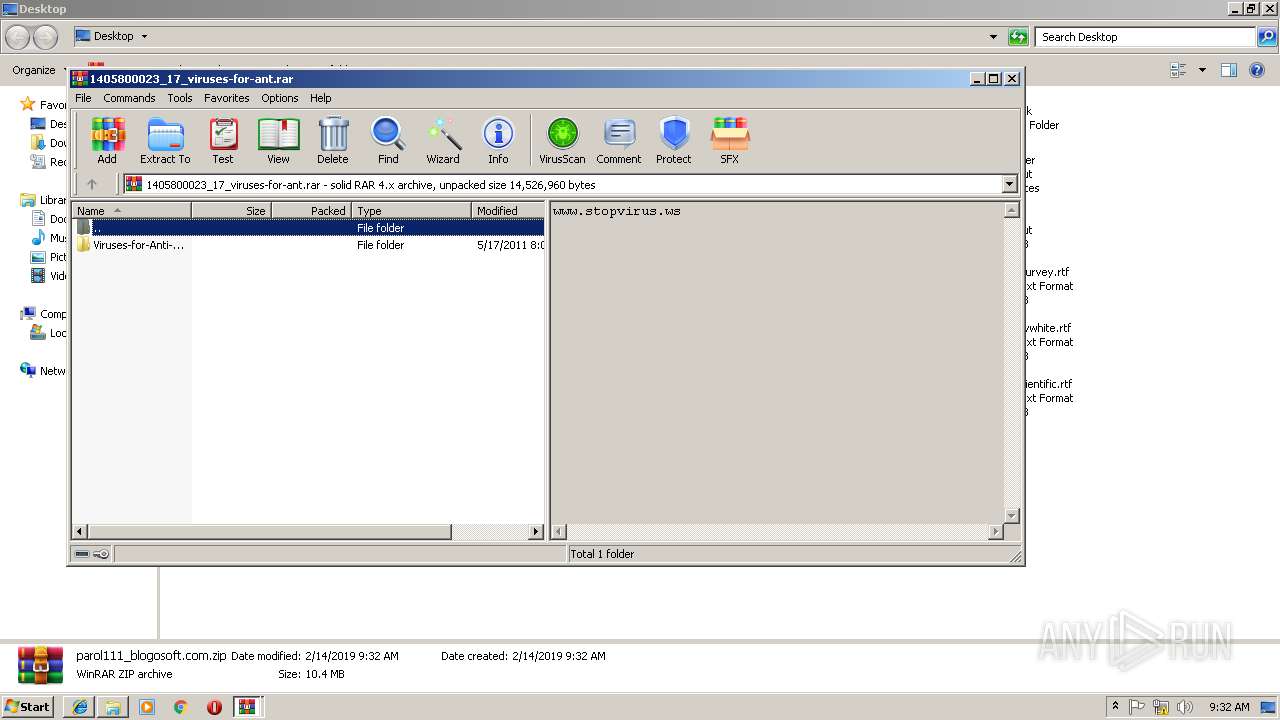Start VirusScan on the archive
Image resolution: width=1280 pixels, height=720 pixels.
[x=562, y=140]
